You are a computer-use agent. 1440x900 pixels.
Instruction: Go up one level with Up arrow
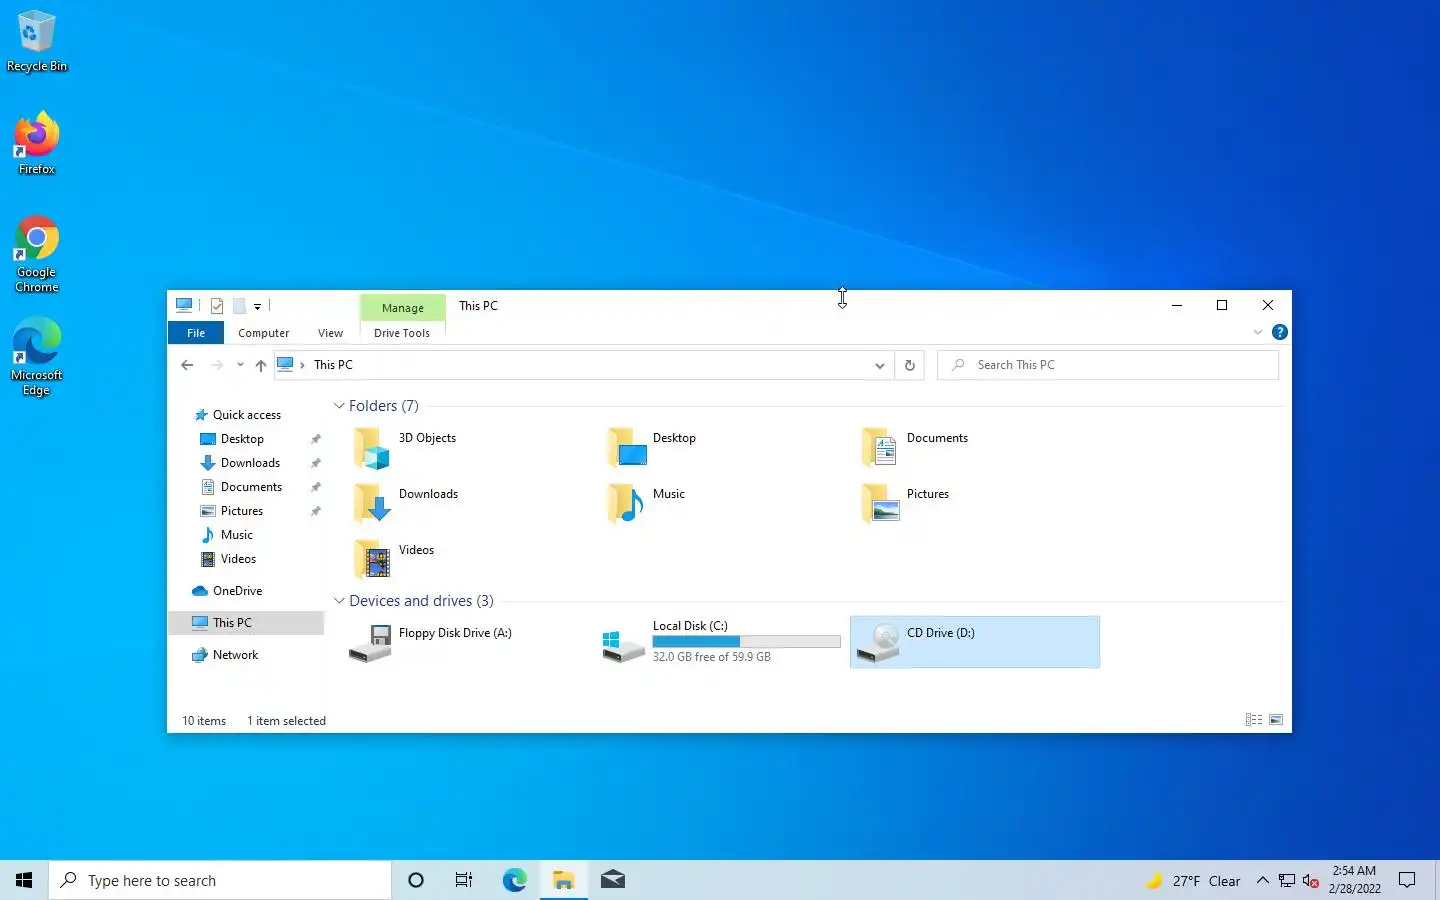(x=261, y=365)
